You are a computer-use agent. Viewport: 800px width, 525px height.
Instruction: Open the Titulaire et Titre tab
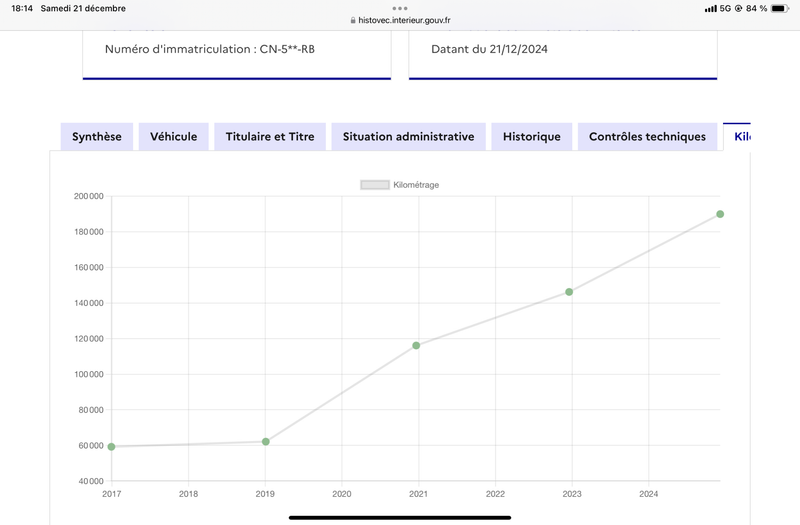click(x=270, y=137)
